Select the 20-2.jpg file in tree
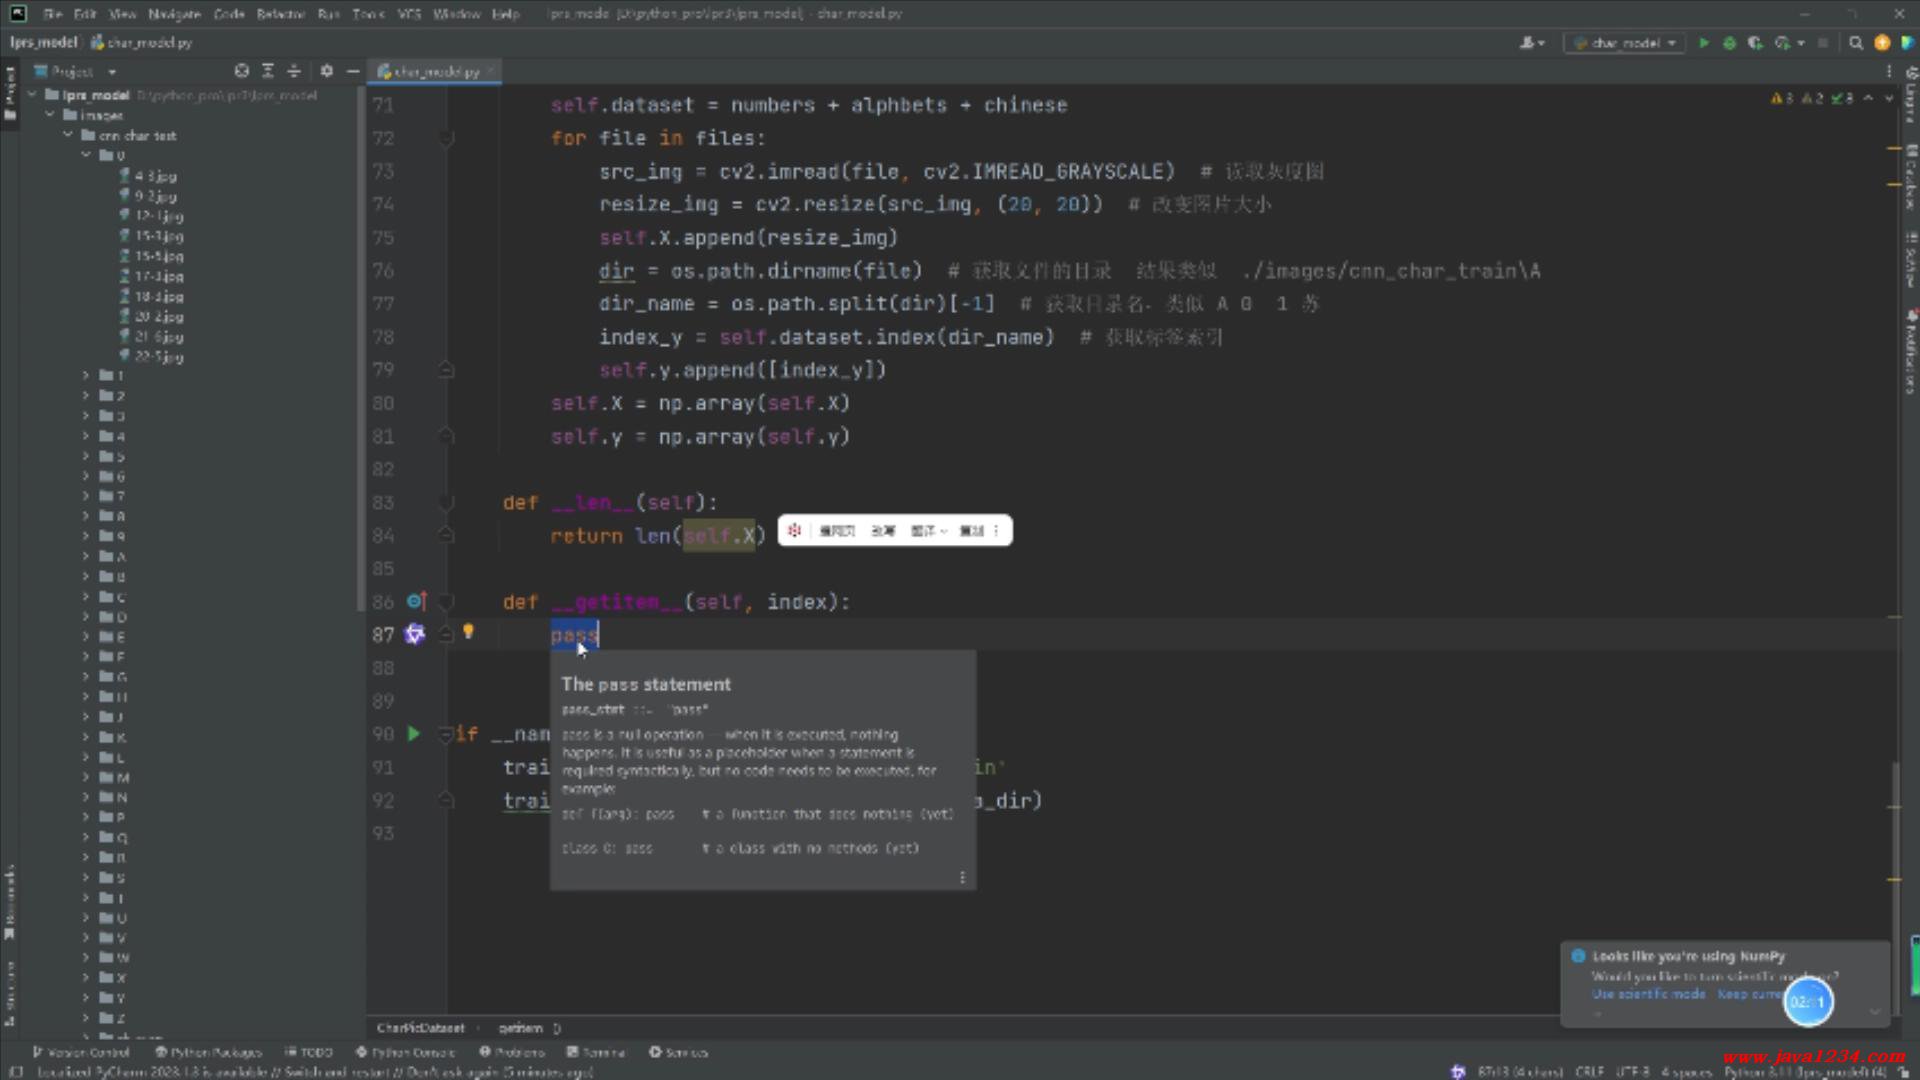This screenshot has width=1920, height=1080. pos(158,316)
